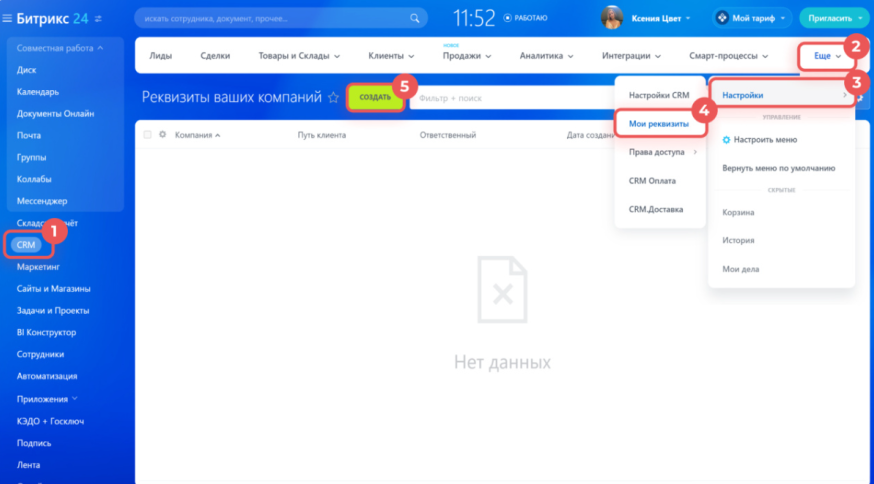Expand the Интеграции dropdown

pyautogui.click(x=631, y=56)
